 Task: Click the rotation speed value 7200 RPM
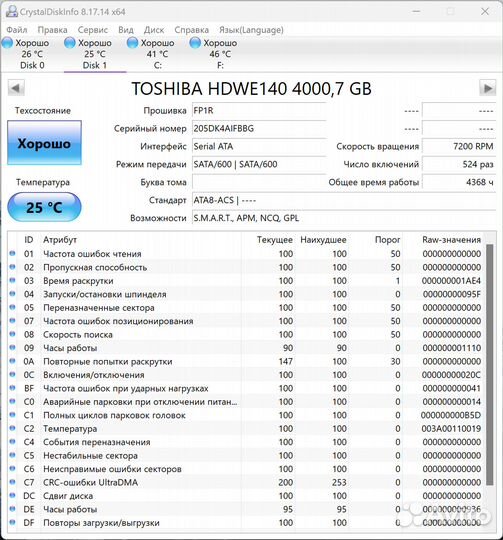[459, 147]
